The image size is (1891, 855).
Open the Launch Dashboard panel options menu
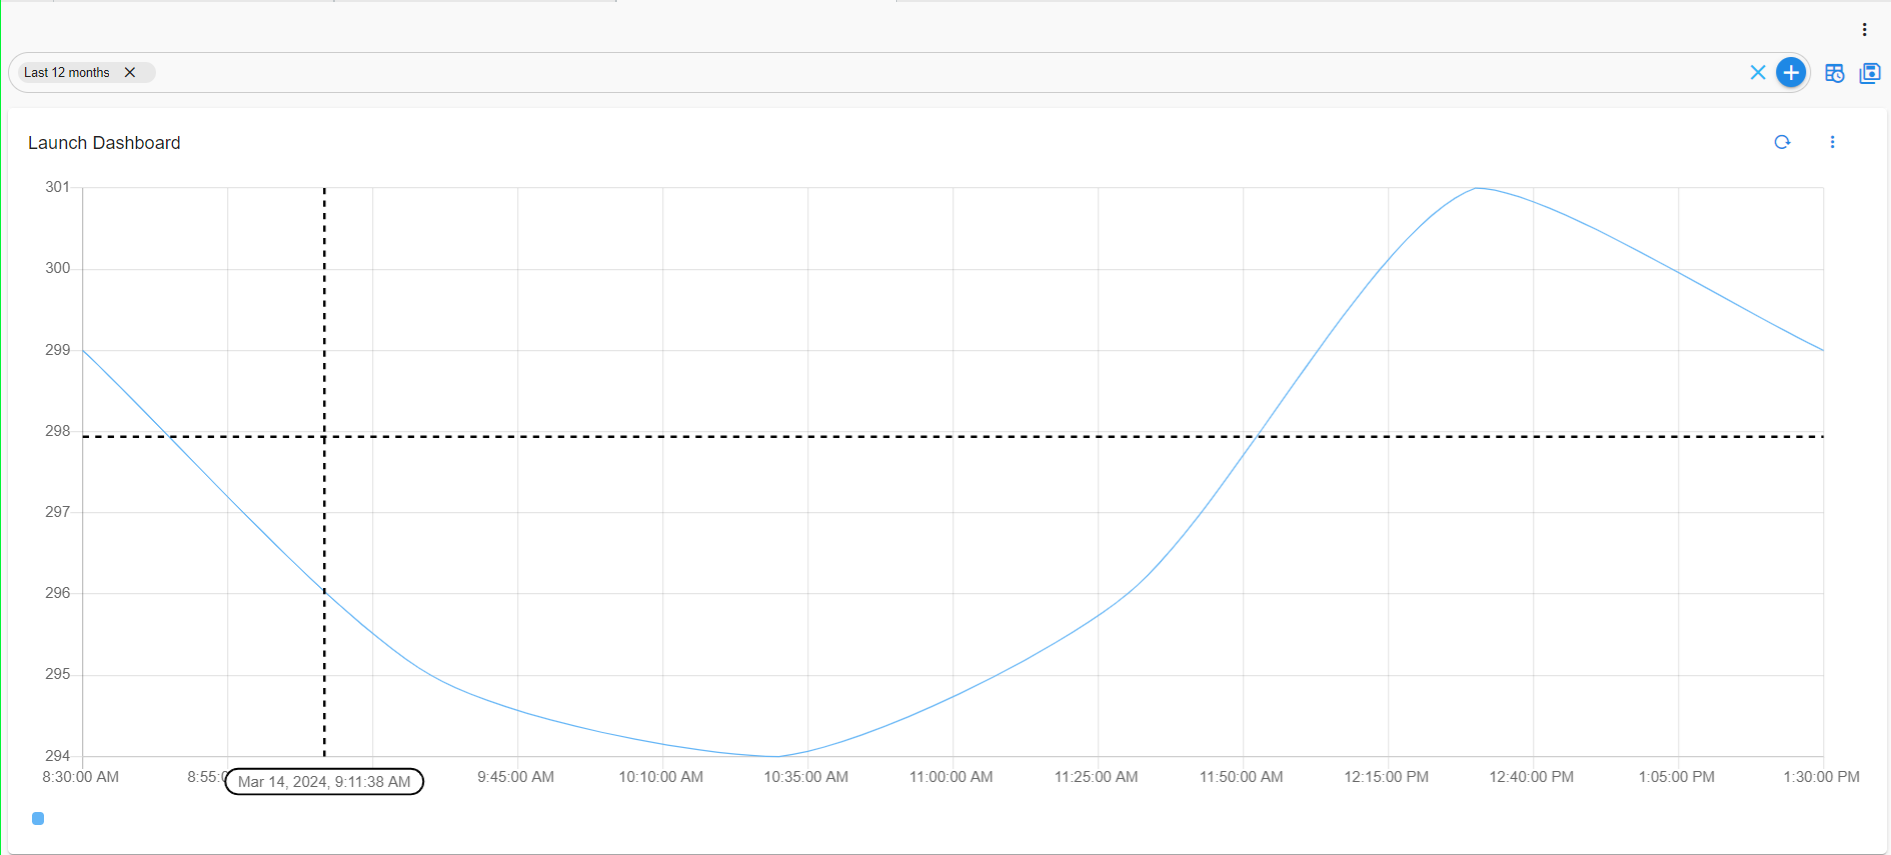pos(1832,142)
